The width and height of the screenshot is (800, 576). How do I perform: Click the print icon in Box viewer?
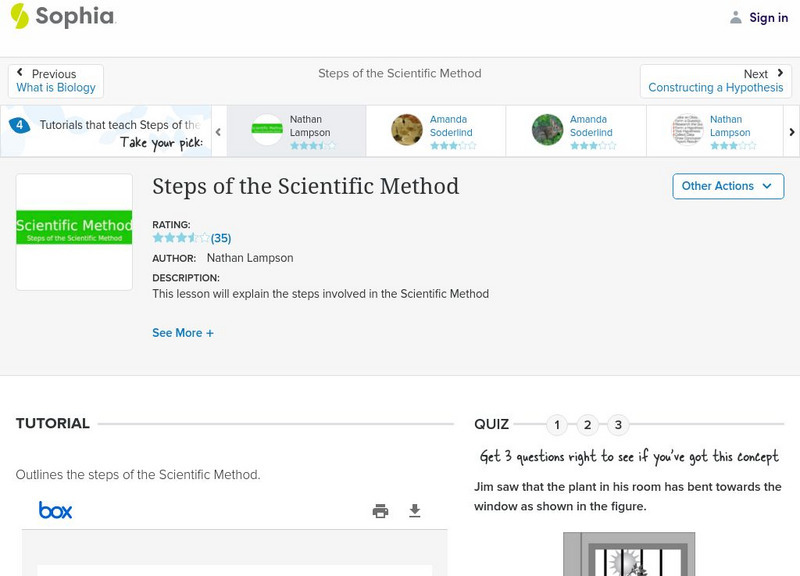380,511
